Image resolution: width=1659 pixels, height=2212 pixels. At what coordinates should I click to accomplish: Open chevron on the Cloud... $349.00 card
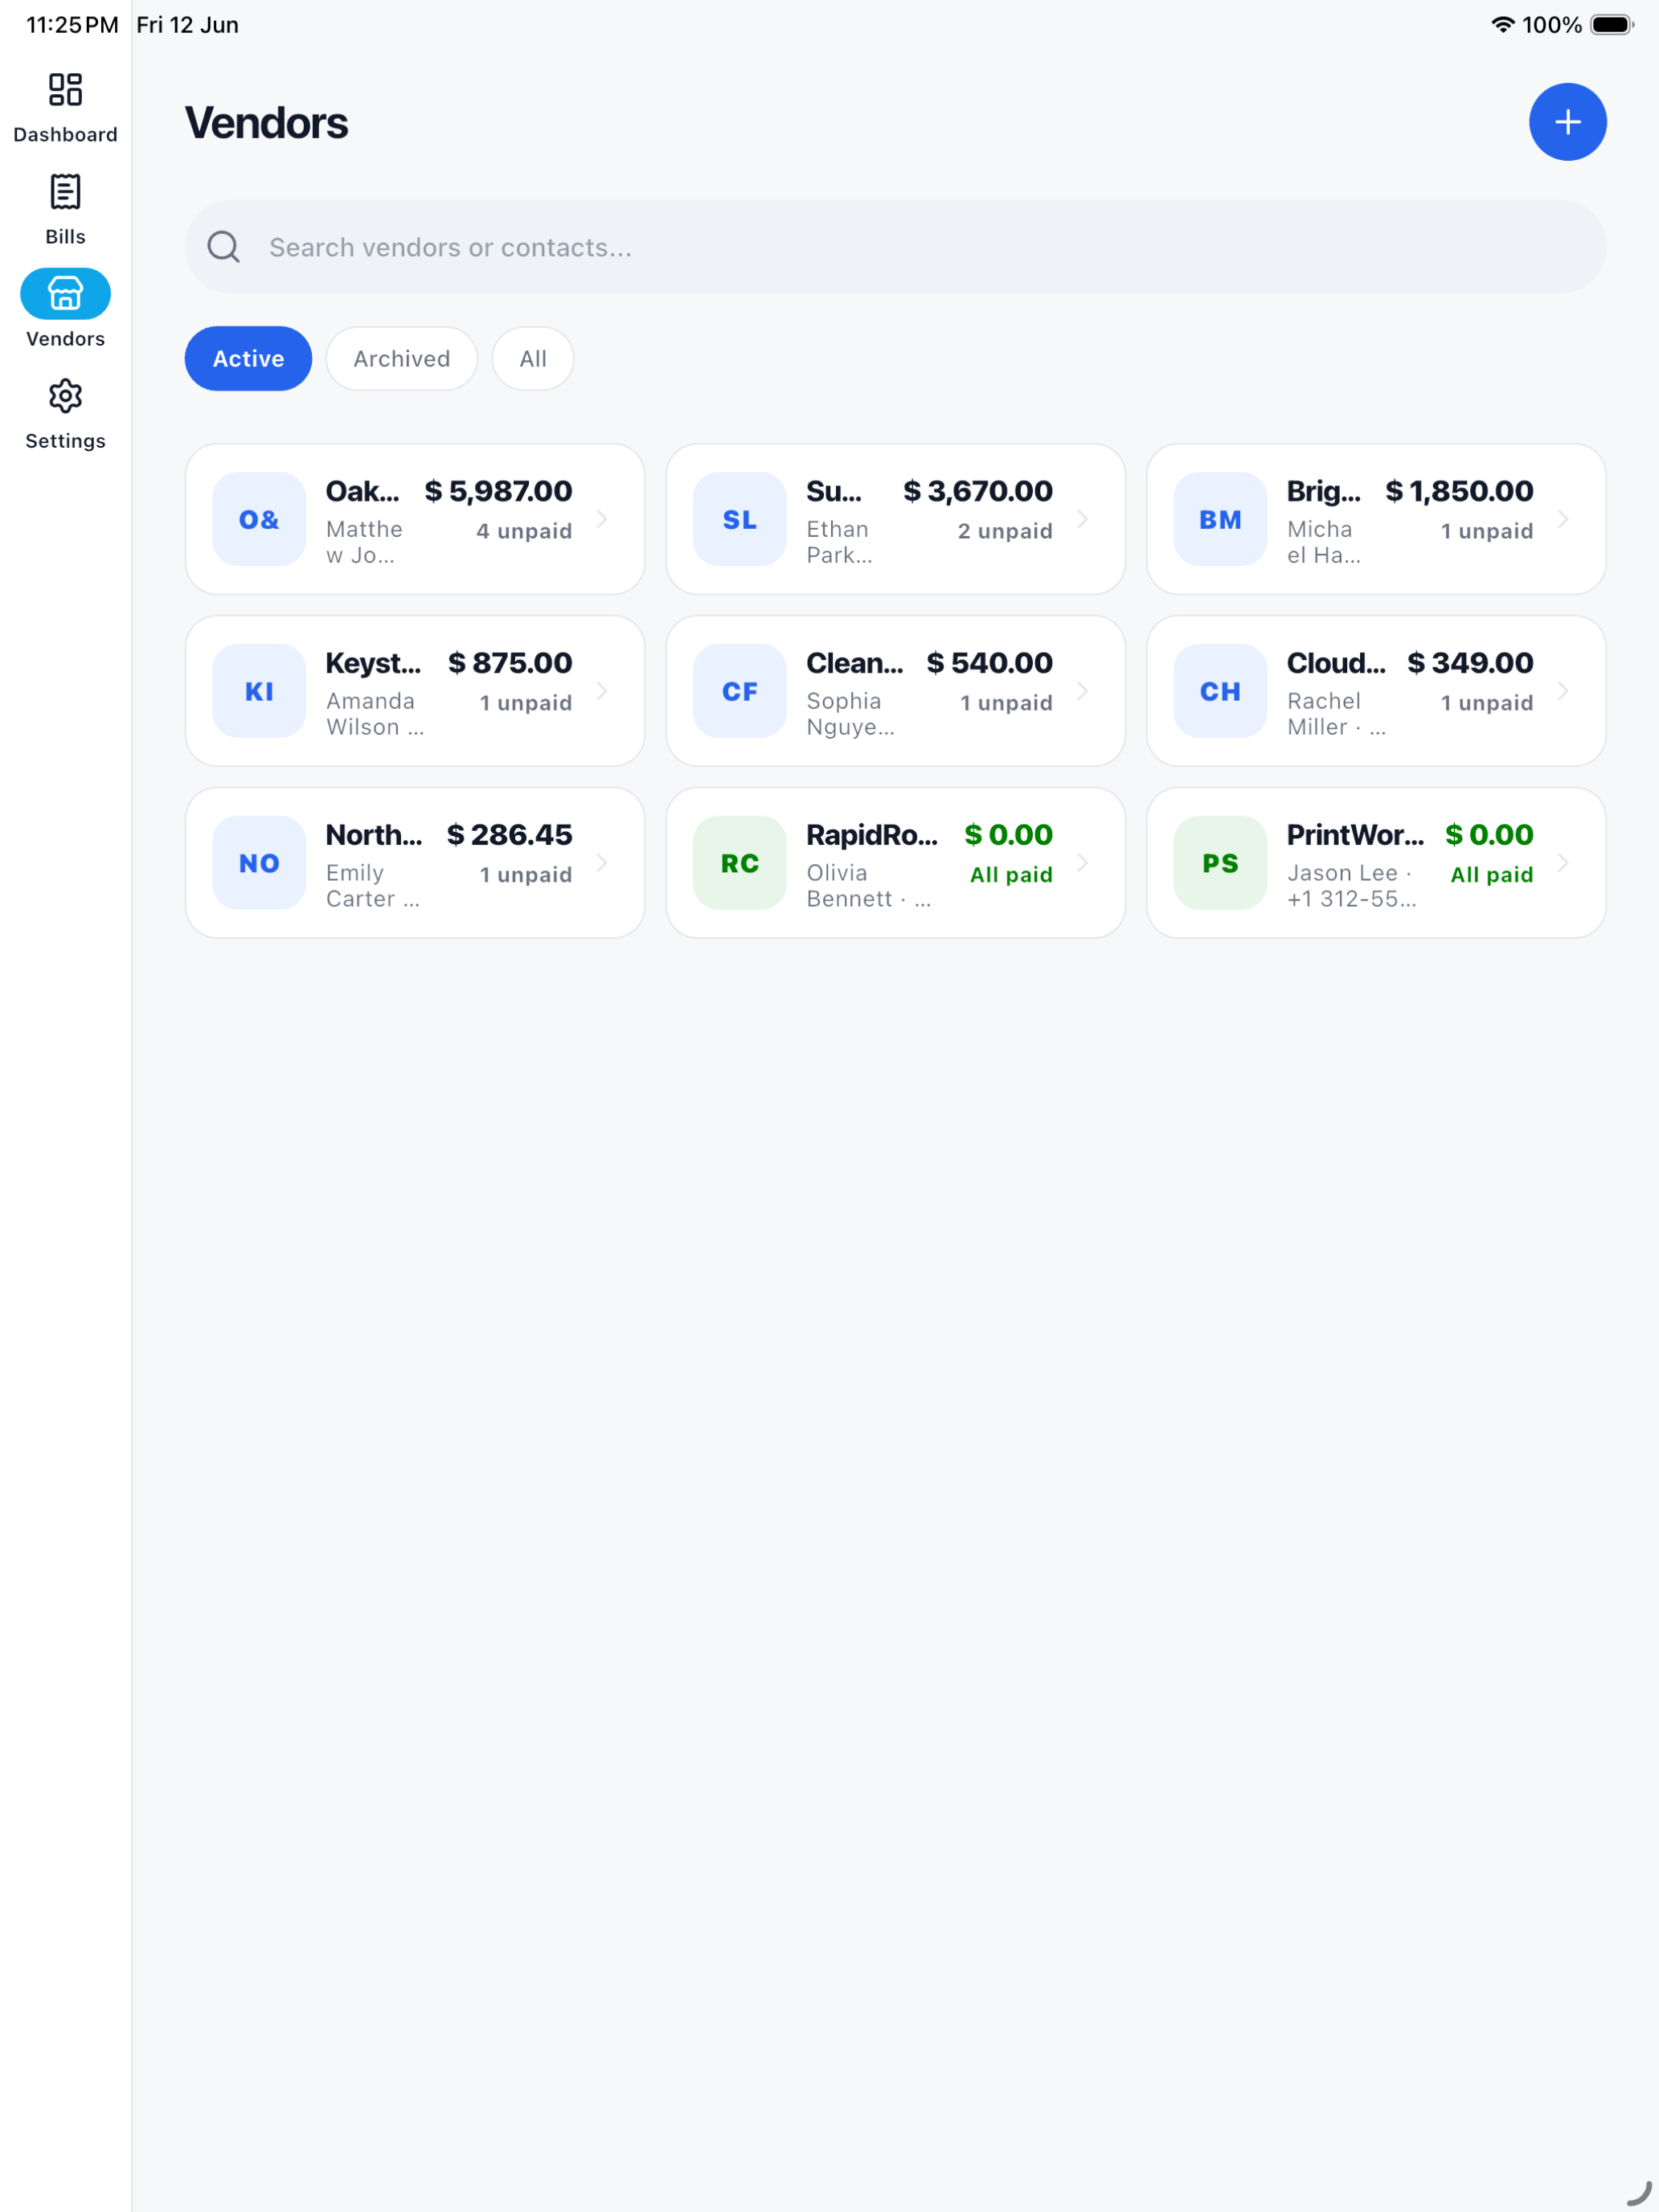pyautogui.click(x=1563, y=691)
